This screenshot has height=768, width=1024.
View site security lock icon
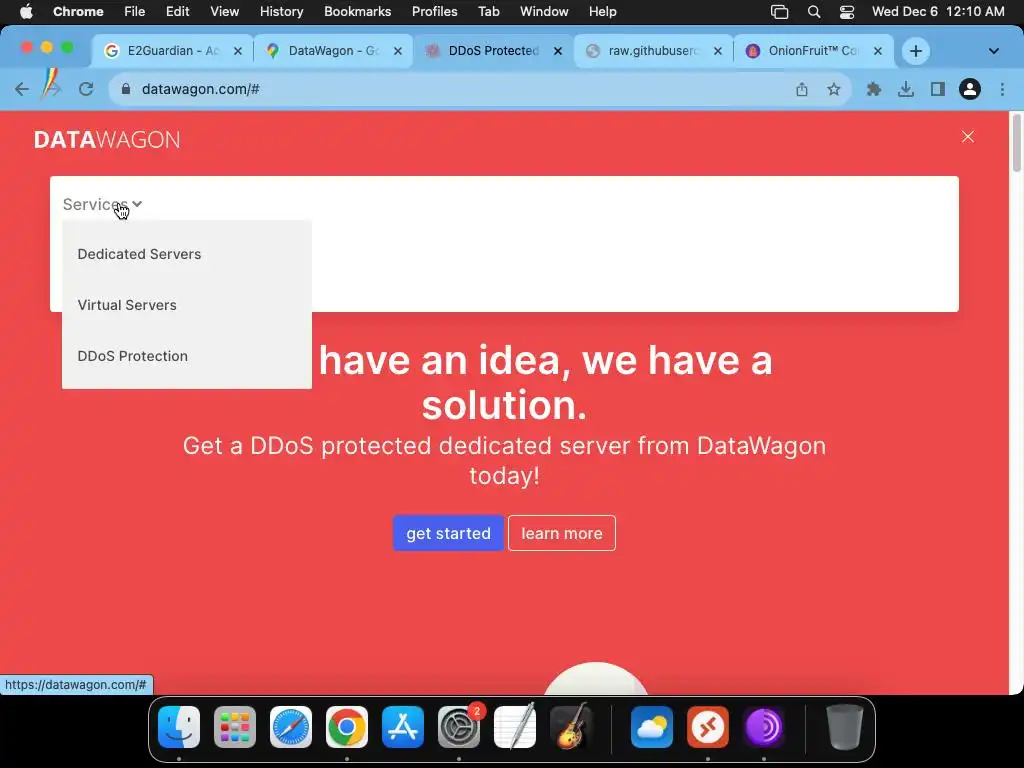[x=126, y=89]
